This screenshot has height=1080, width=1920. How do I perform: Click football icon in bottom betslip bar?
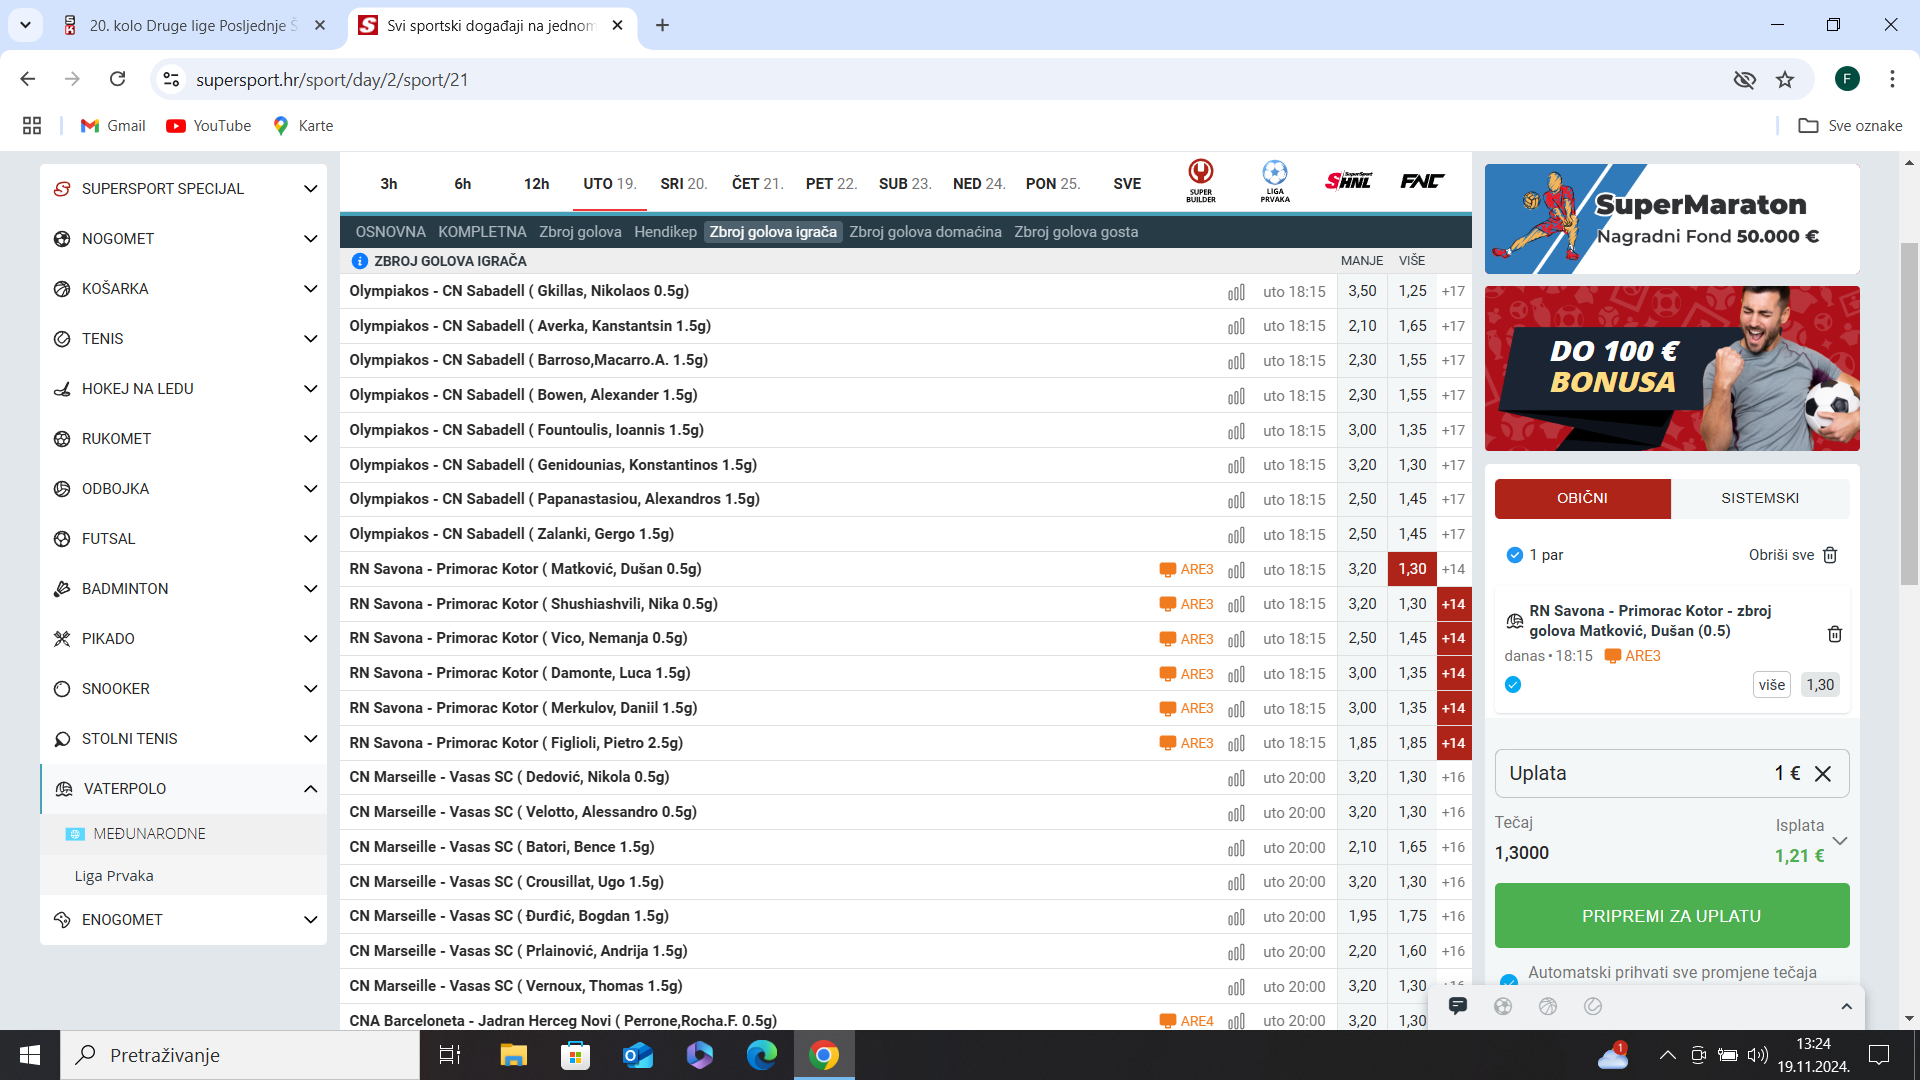click(x=1503, y=1006)
